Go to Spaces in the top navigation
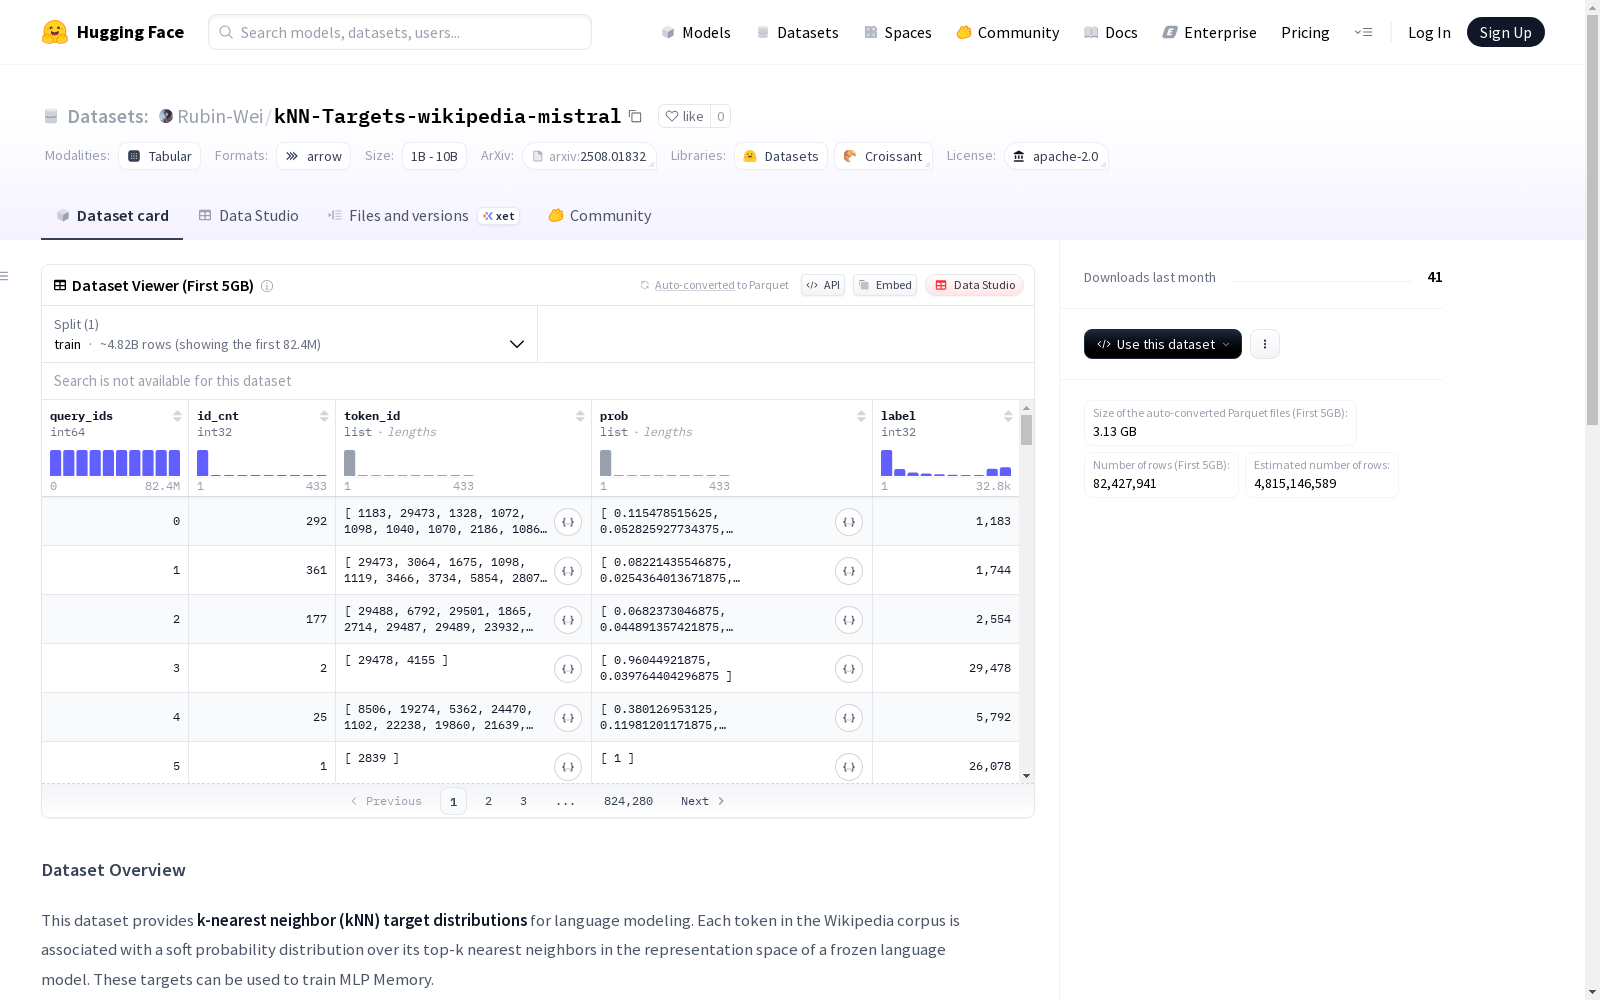The image size is (1600, 1000). coord(898,32)
